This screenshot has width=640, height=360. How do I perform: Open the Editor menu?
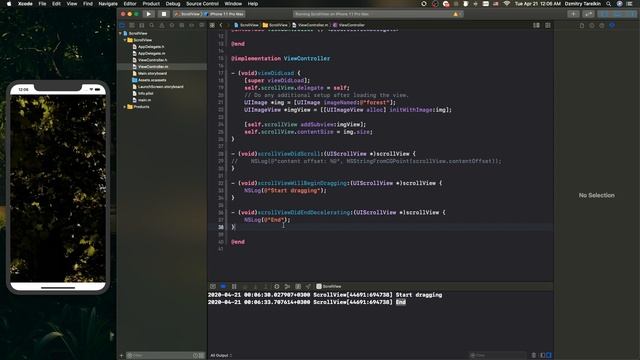(130, 4)
